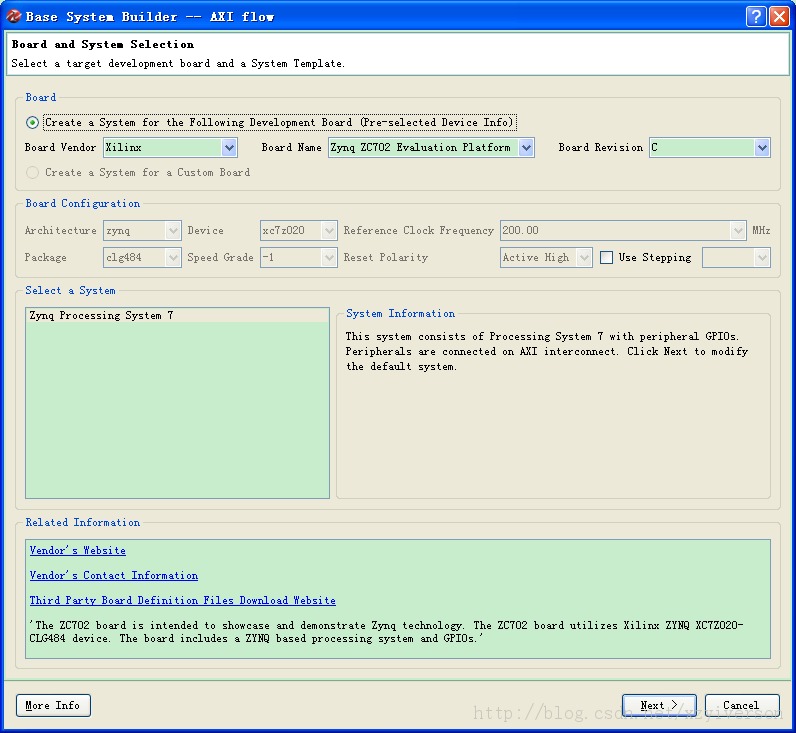Open Vendor's Contact Information link
The image size is (796, 733).
pyautogui.click(x=114, y=575)
